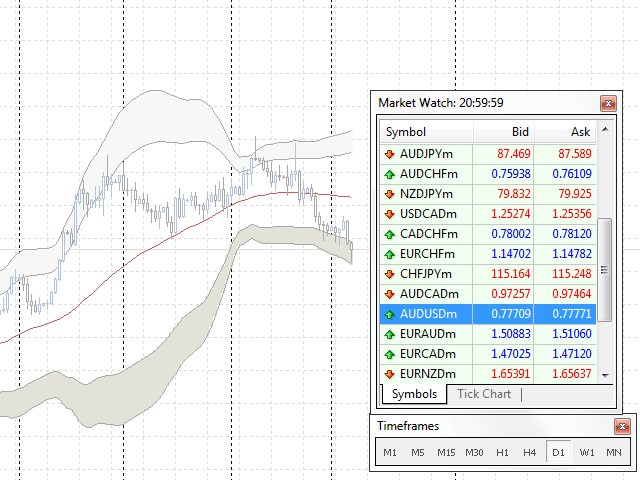This screenshot has width=640, height=480.
Task: Click the red arrow icon next to USDCADm
Action: point(390,214)
